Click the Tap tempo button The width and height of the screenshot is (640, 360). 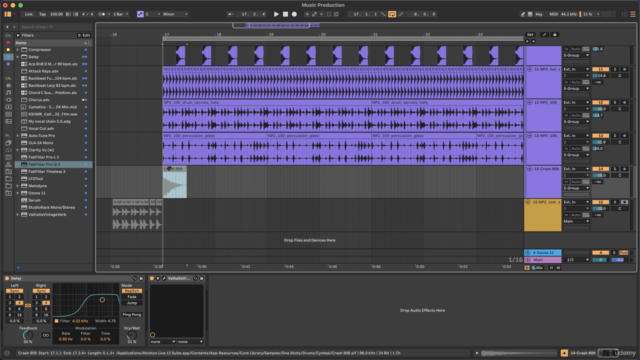(42, 14)
